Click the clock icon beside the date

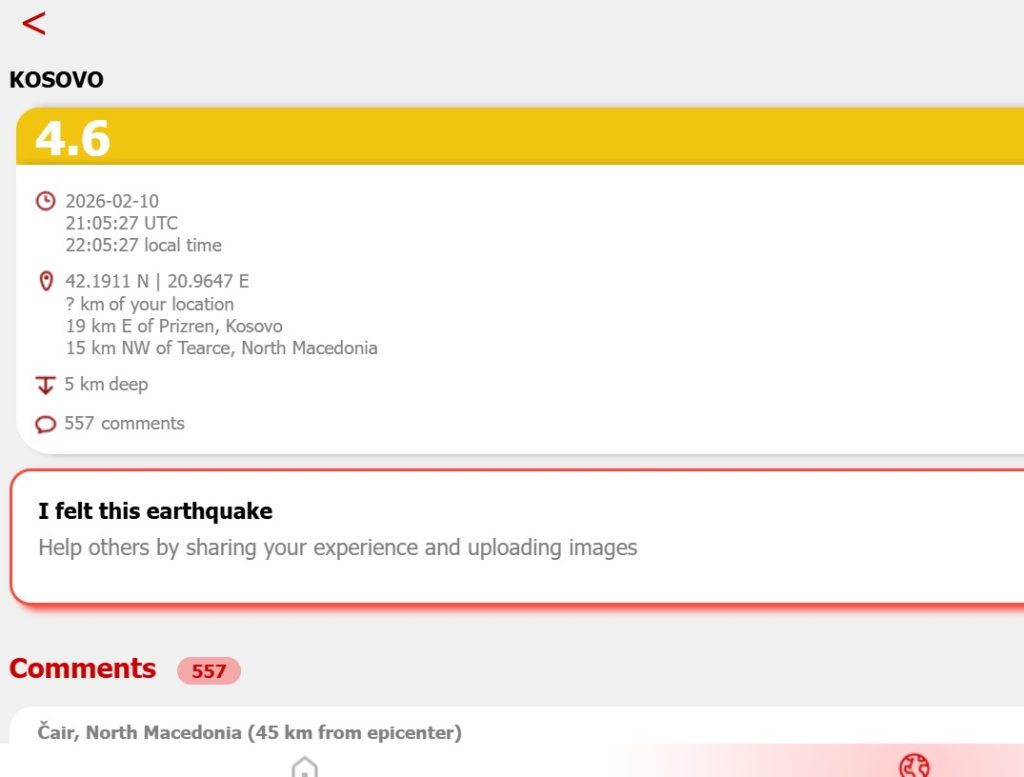(x=45, y=201)
